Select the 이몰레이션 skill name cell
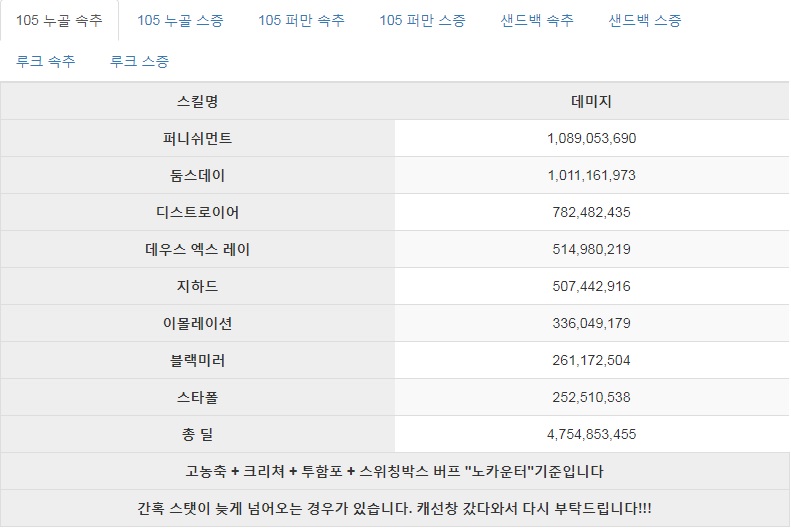This screenshot has width=791, height=529. tap(197, 323)
